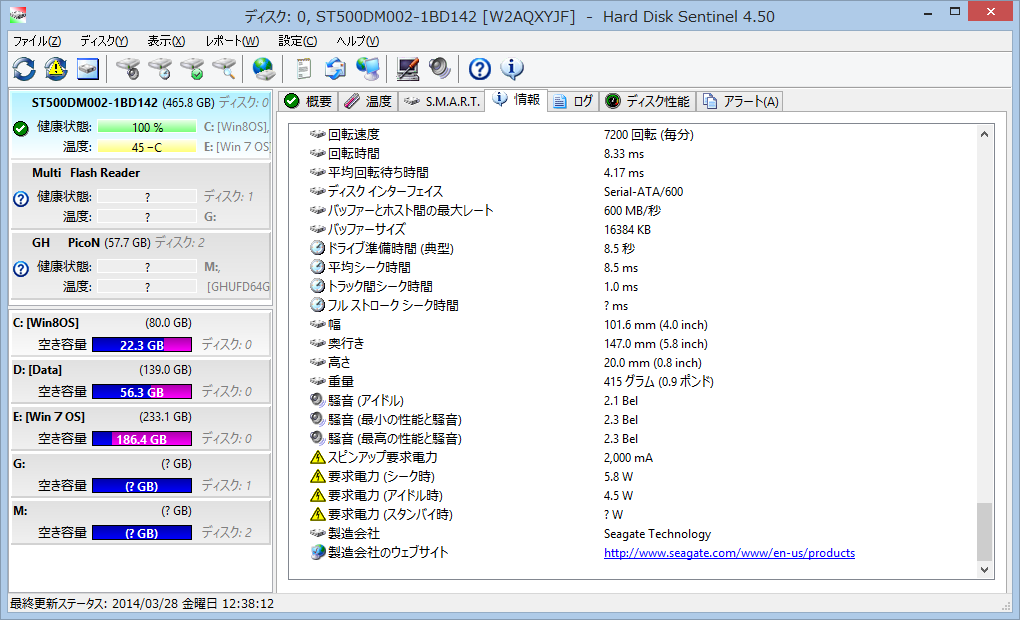Open the ヘルプ menu
The image size is (1020, 620).
click(x=358, y=41)
